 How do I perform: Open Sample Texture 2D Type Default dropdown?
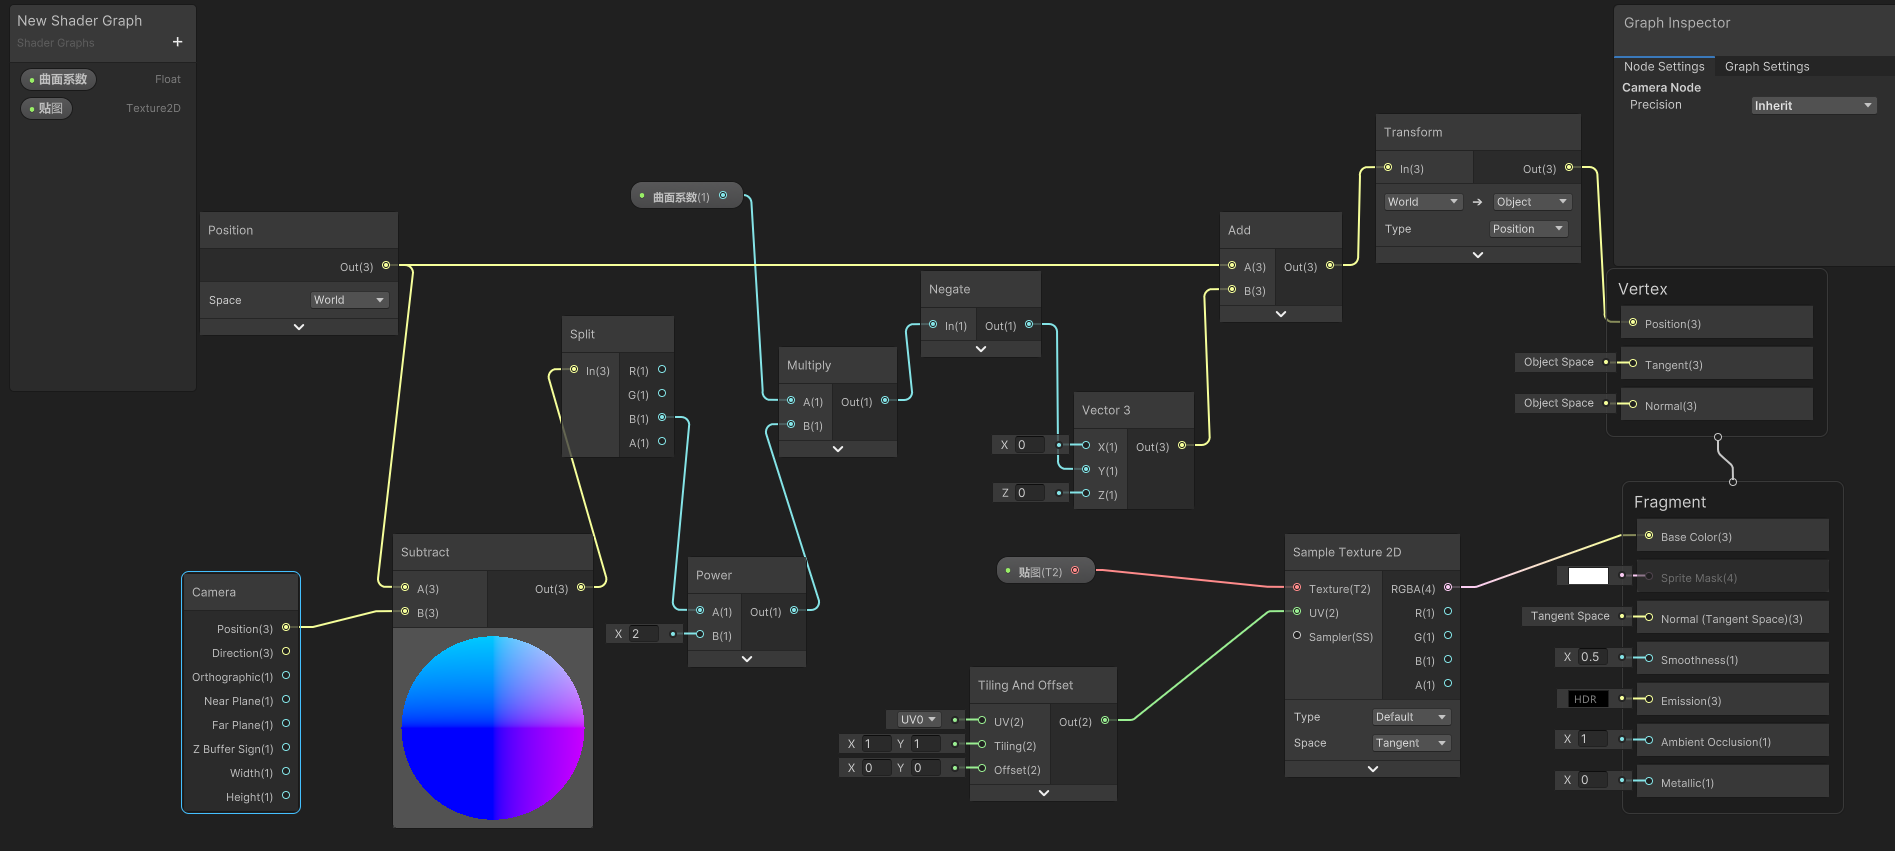[1411, 717]
